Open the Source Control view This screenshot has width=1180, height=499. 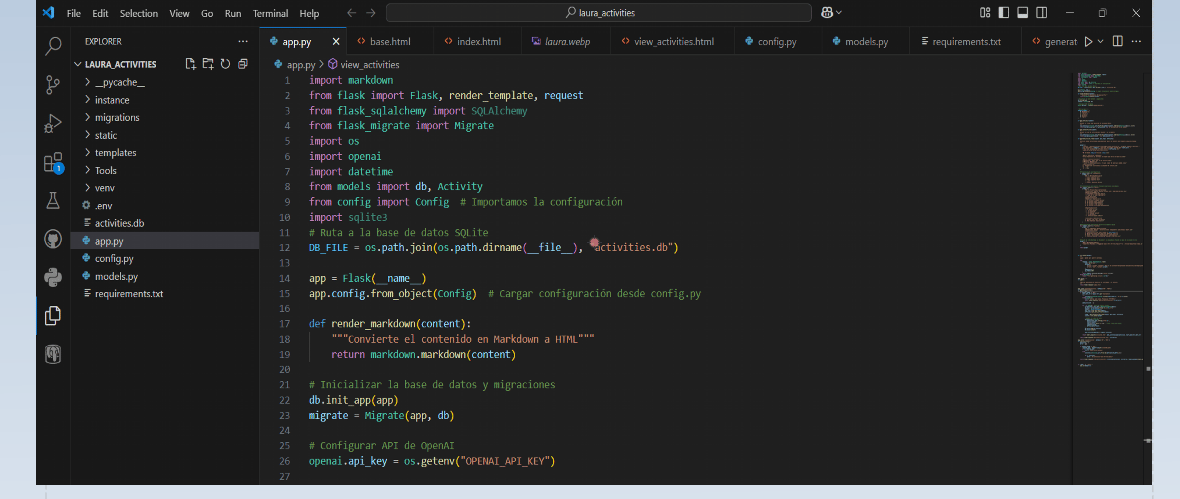coord(53,84)
